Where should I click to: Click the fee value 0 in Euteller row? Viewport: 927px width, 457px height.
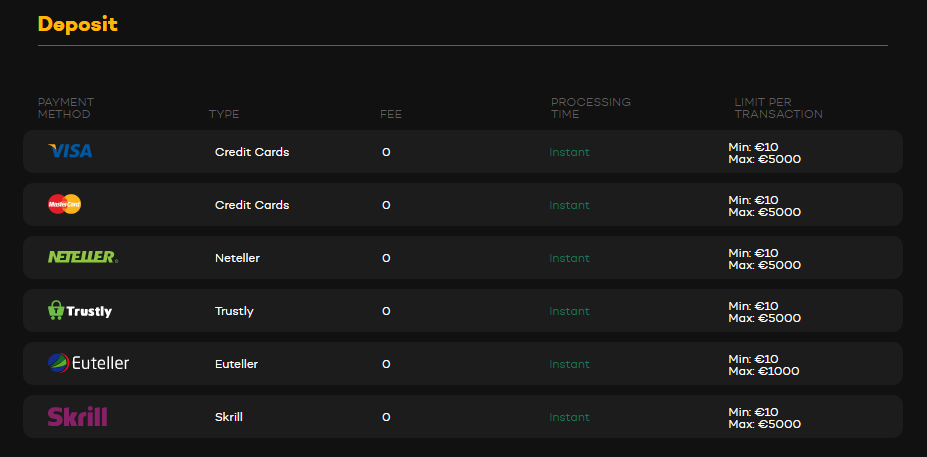(386, 364)
